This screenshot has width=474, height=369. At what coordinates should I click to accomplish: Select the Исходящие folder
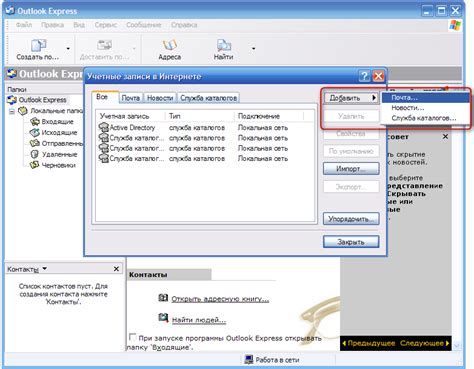coord(59,133)
